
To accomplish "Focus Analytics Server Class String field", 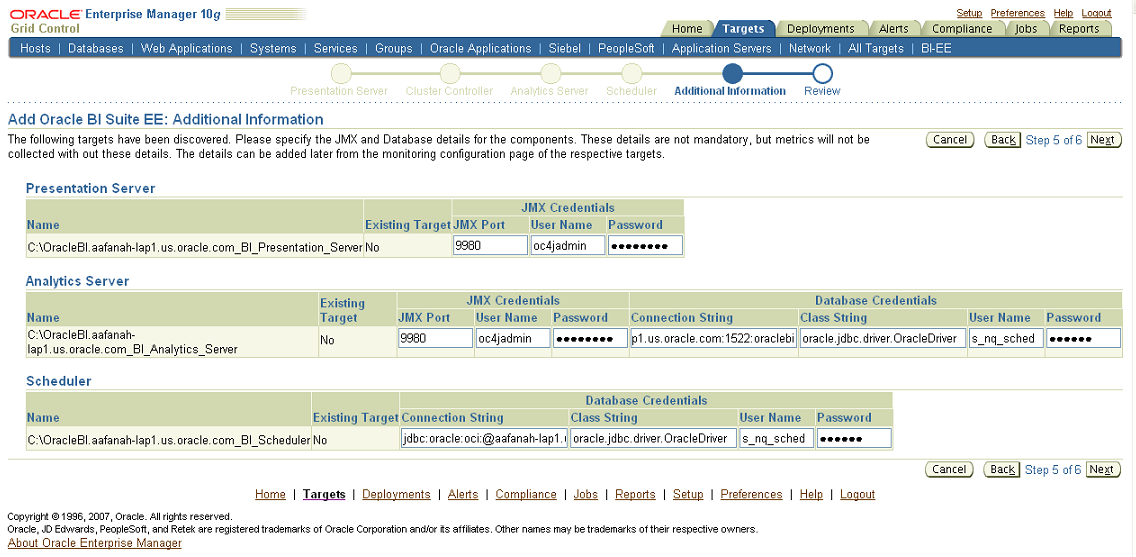I will tap(883, 338).
